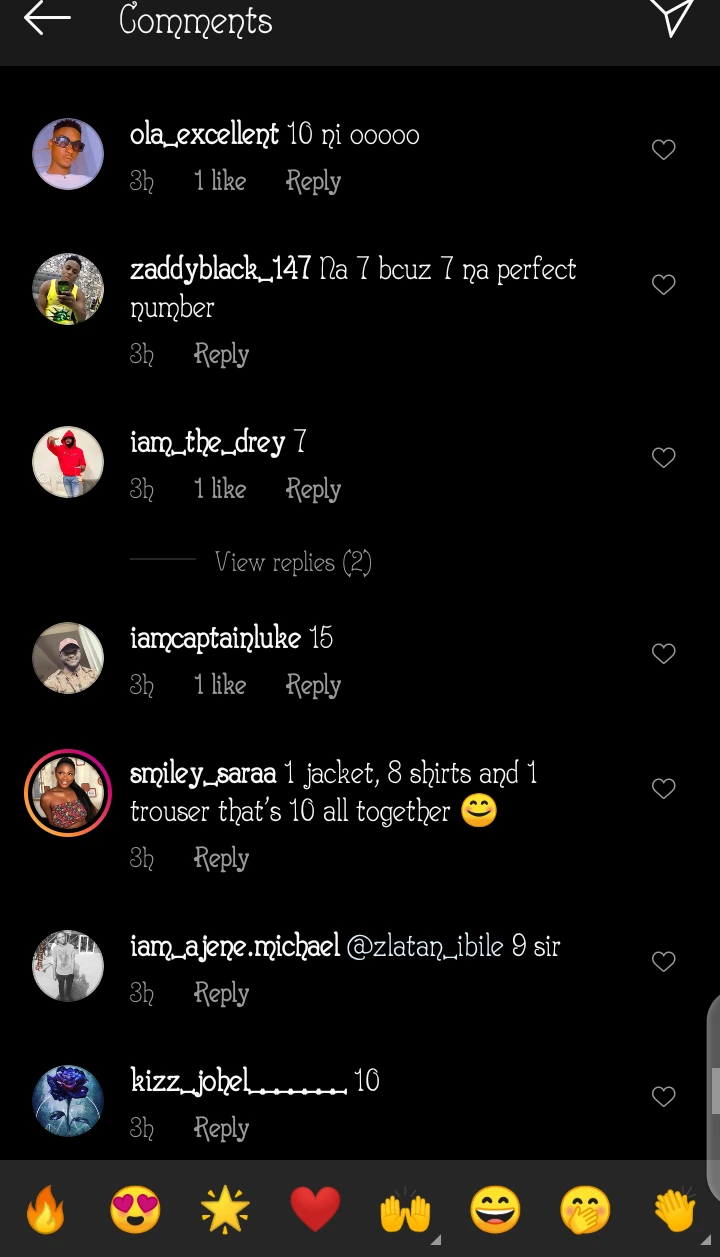Reply to kizz_johel's comment
The height and width of the screenshot is (1257, 720).
click(x=221, y=1129)
